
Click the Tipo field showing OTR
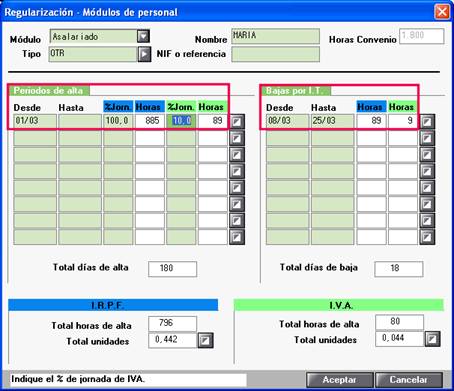pos(93,54)
